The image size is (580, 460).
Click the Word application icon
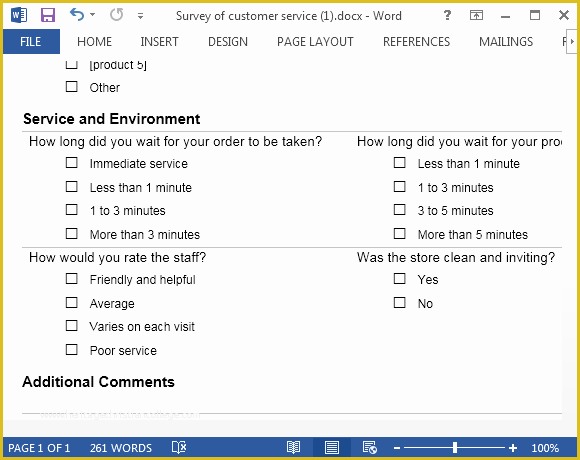pyautogui.click(x=19, y=15)
